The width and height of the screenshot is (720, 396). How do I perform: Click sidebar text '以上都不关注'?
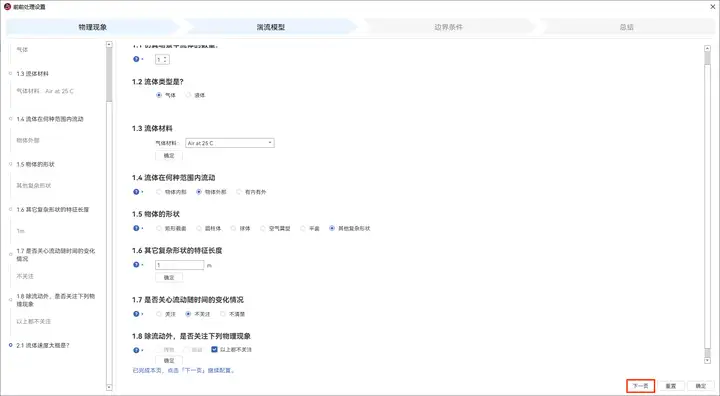[34, 322]
